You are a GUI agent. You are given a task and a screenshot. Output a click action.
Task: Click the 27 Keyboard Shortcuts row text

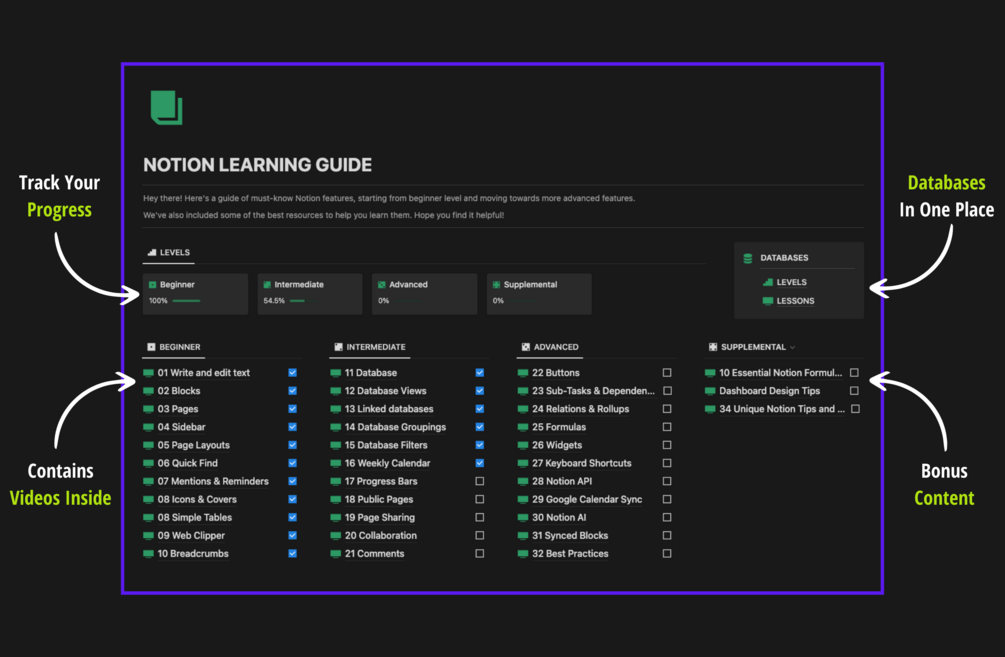point(581,463)
